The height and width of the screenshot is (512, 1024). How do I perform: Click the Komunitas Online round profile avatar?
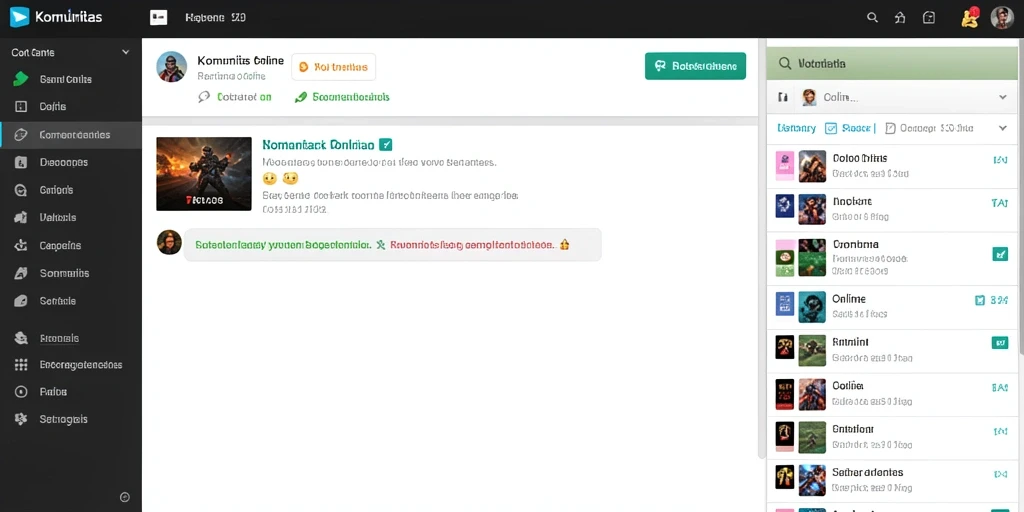[x=172, y=67]
